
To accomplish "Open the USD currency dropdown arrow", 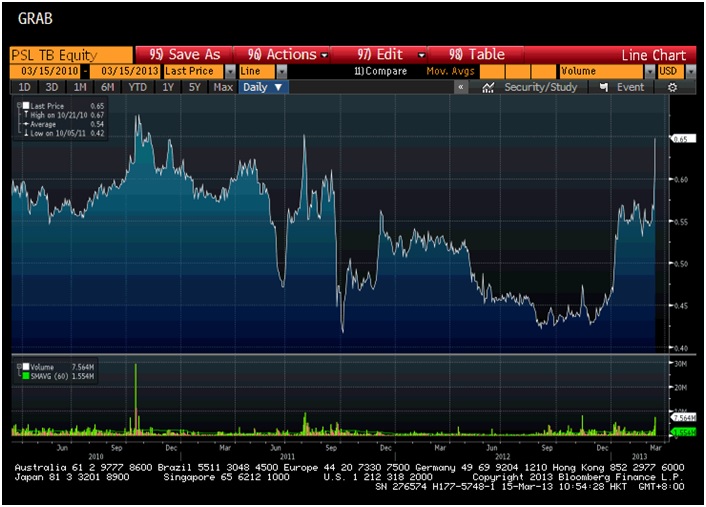I will pyautogui.click(x=690, y=71).
